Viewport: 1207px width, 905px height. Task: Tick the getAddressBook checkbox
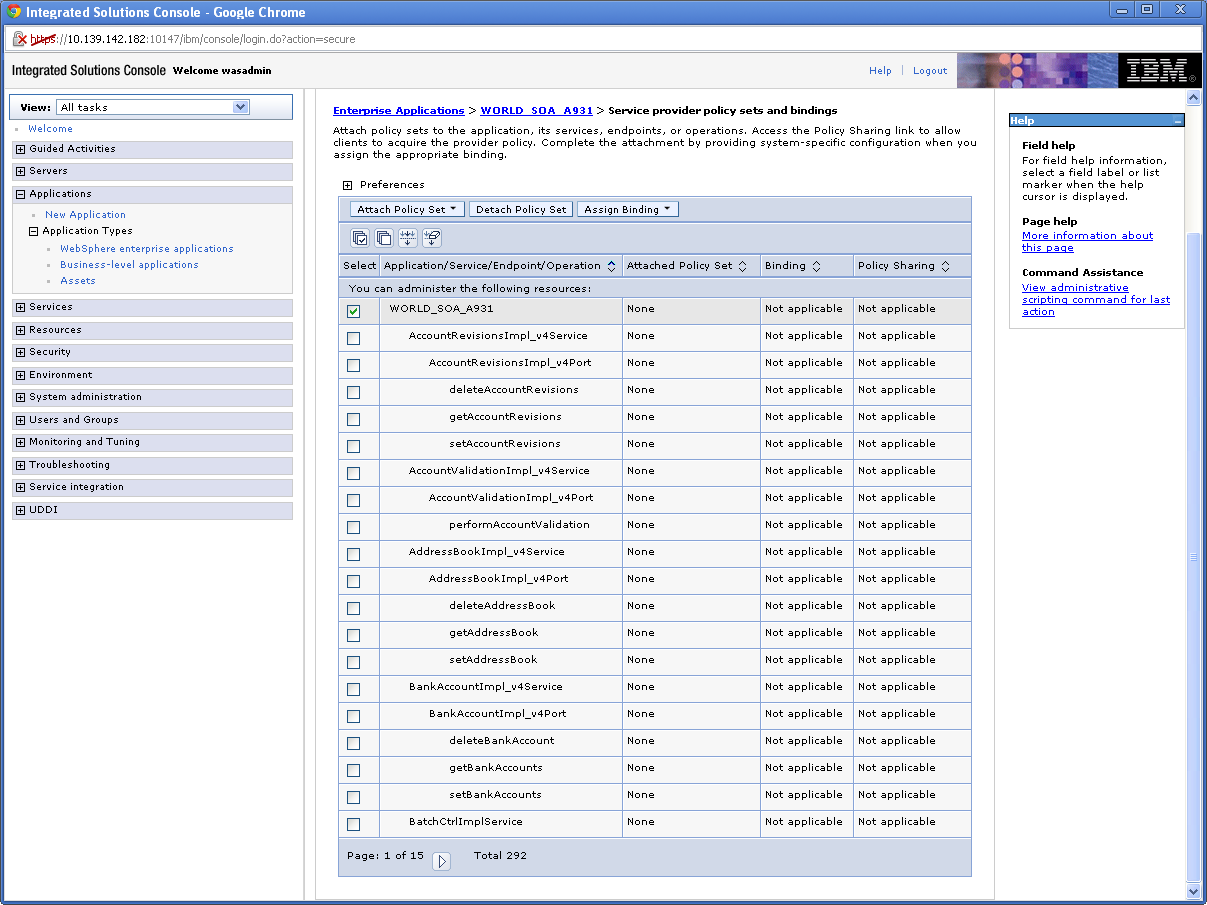[353, 635]
